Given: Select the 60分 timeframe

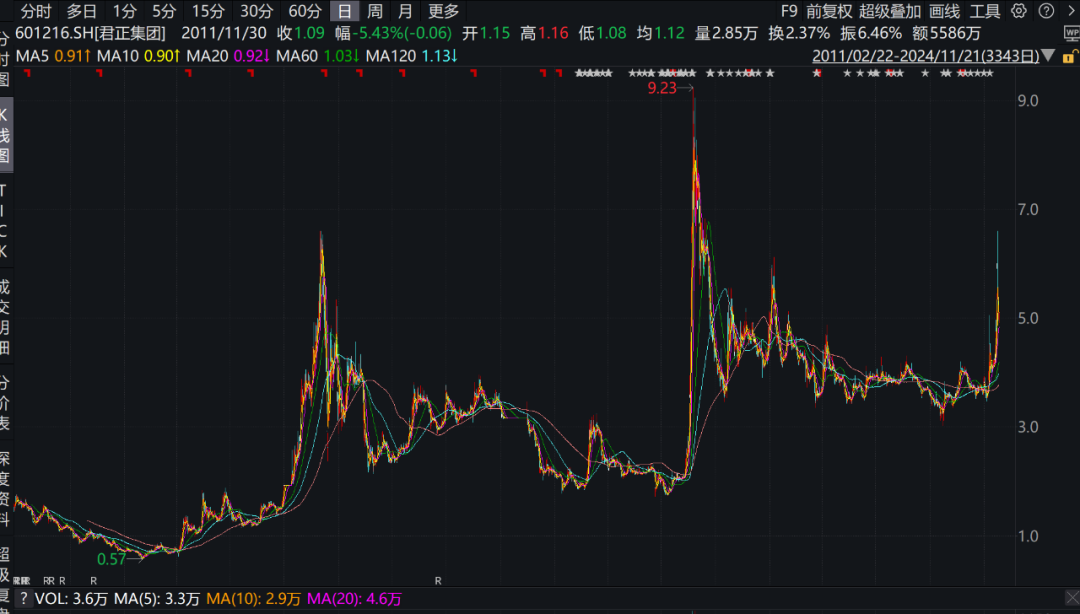Looking at the screenshot, I should [x=304, y=12].
